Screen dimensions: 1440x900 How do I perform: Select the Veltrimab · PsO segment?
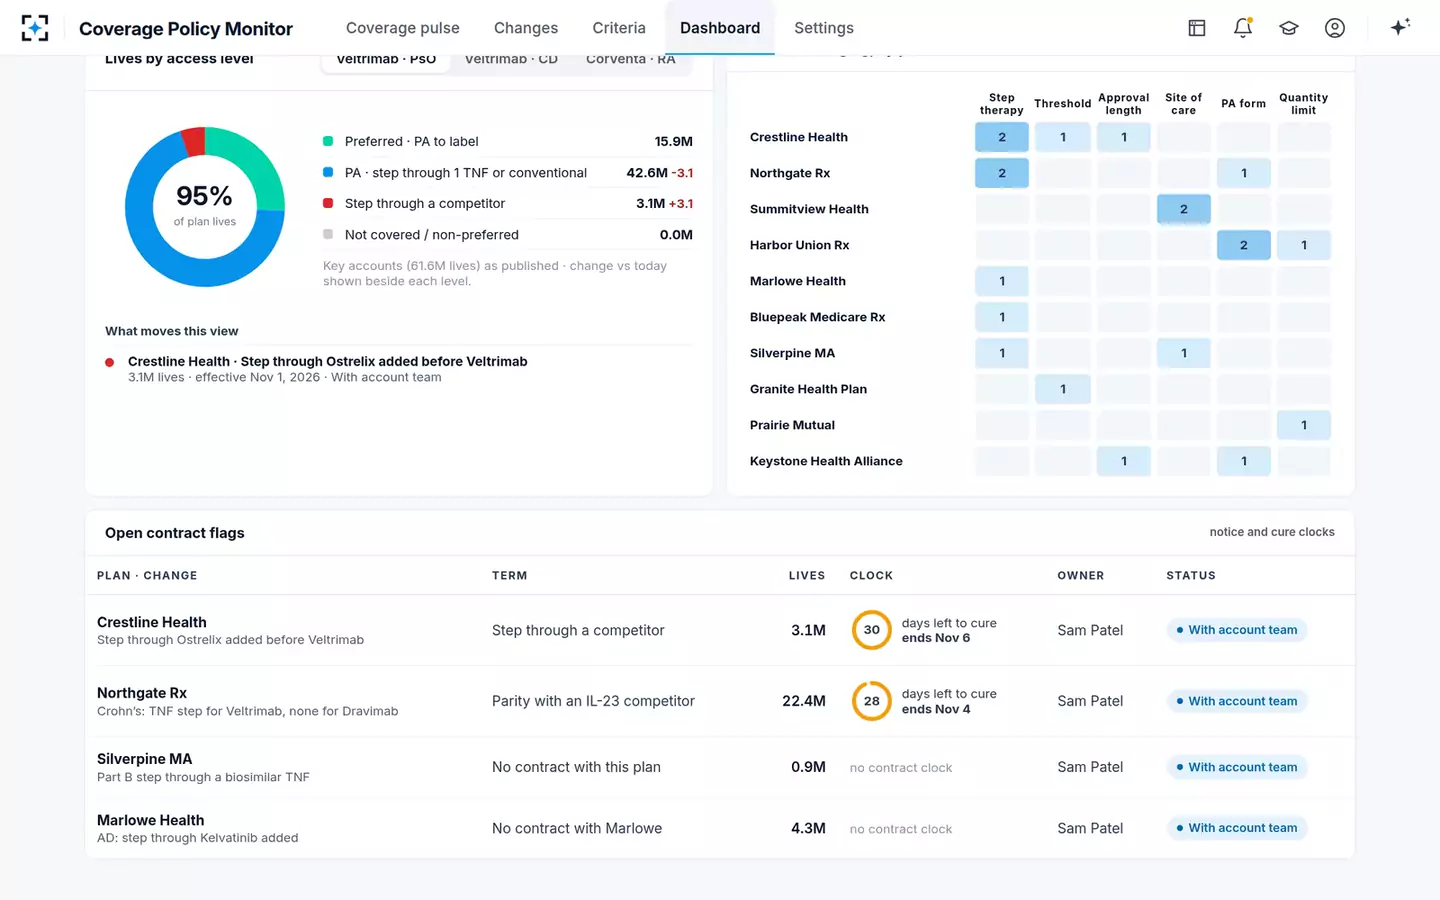(x=386, y=60)
